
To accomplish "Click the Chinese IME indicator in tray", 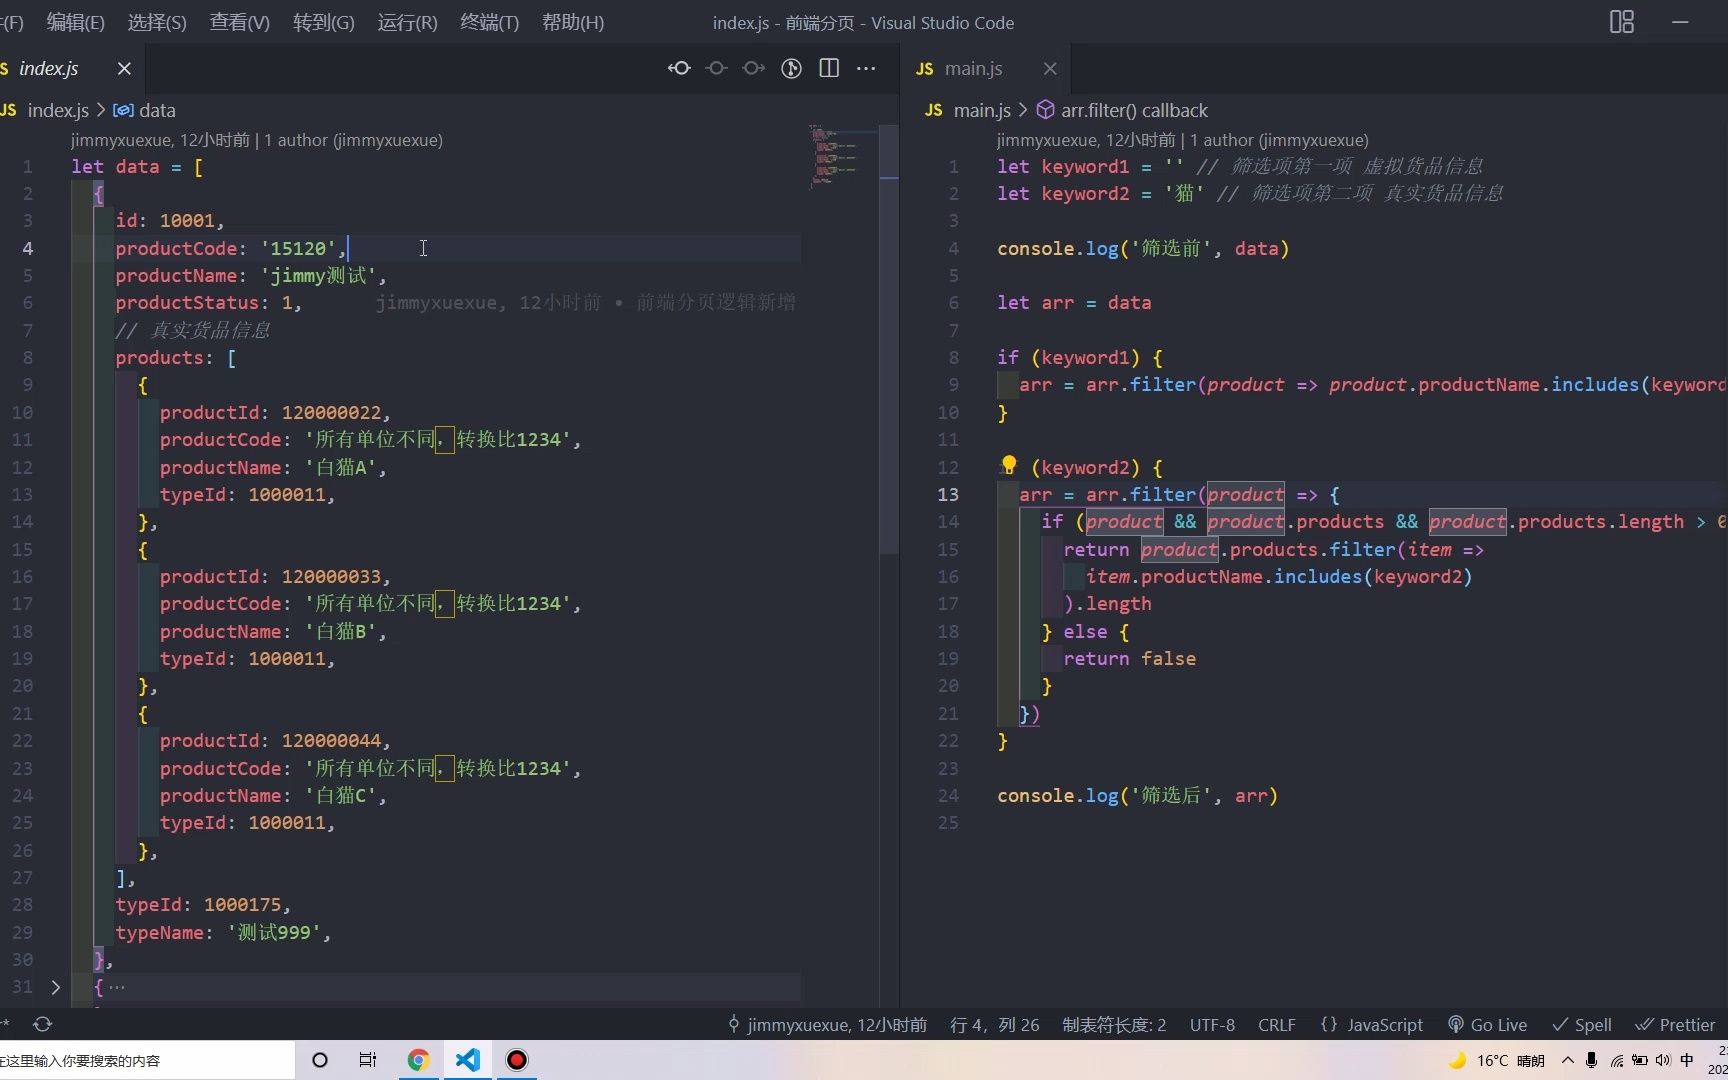I will 1688,1060.
